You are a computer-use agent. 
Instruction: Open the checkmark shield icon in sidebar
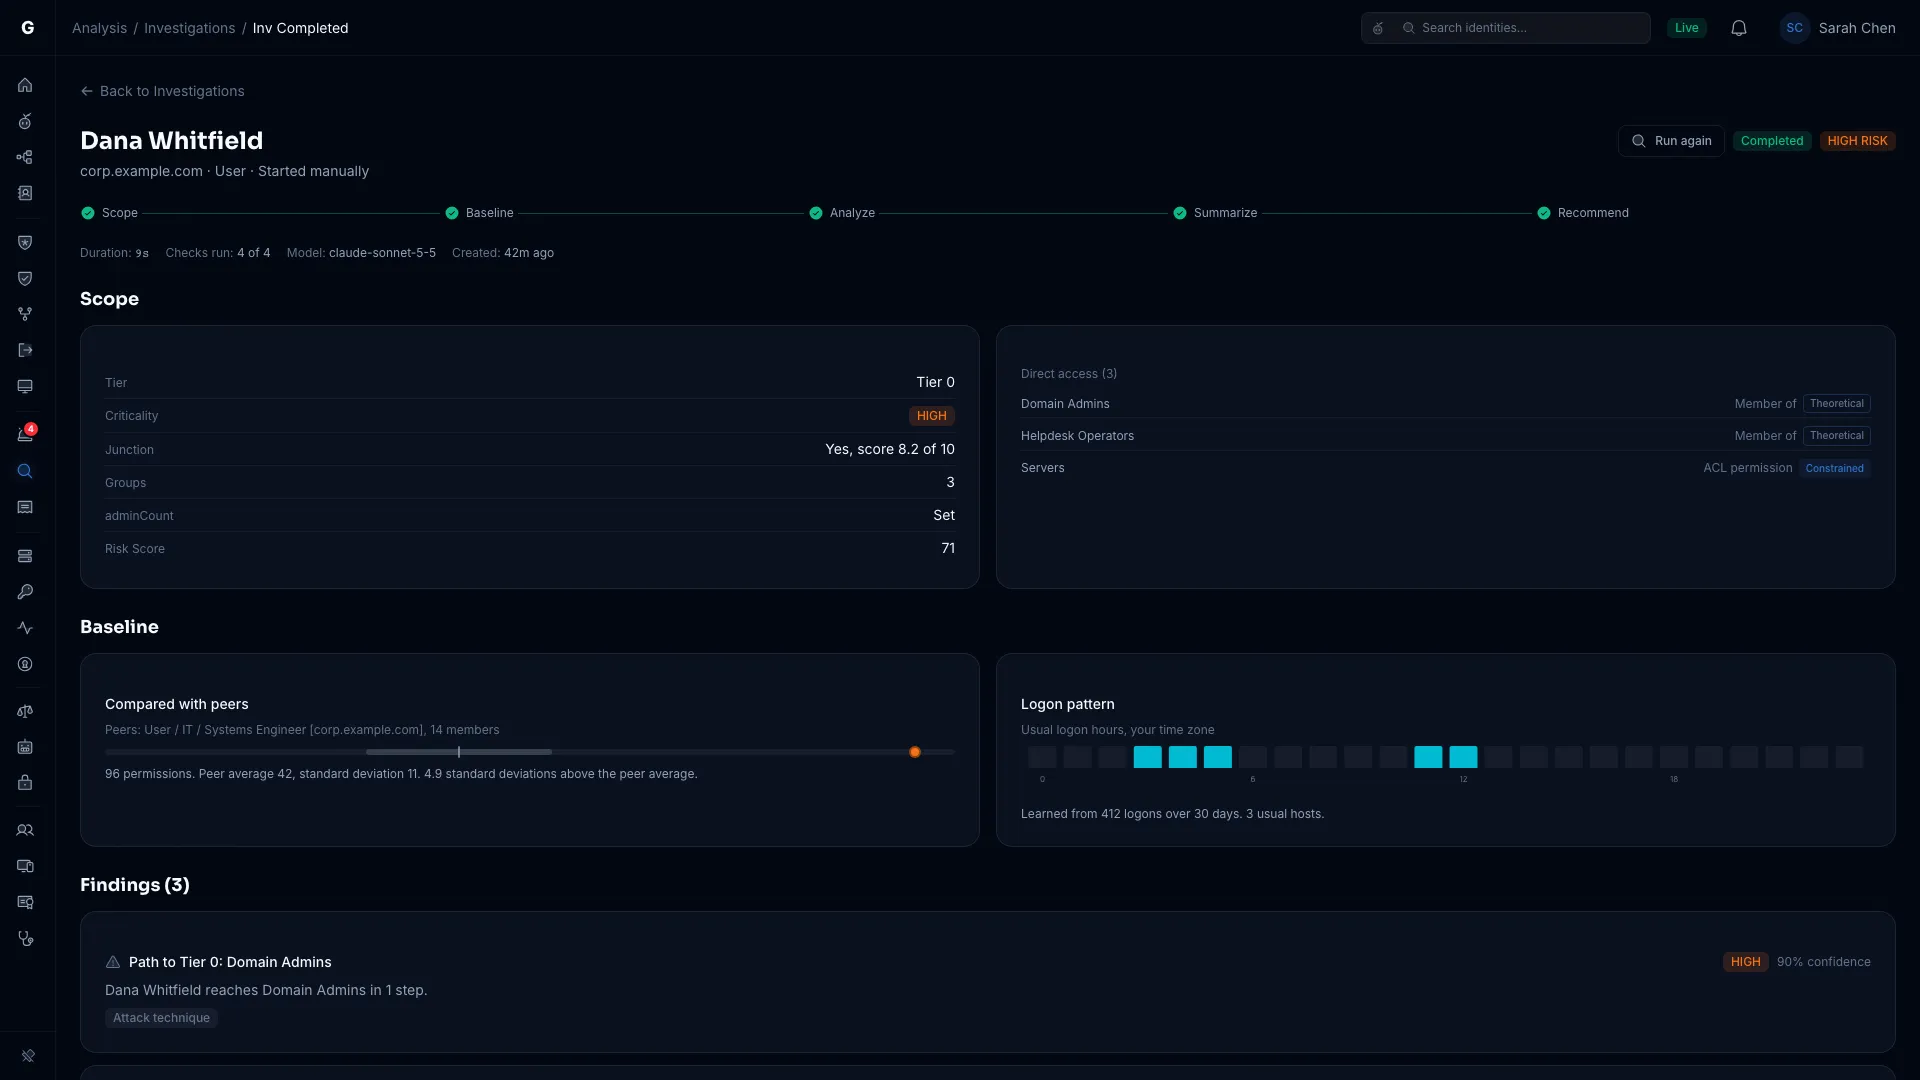click(x=25, y=278)
